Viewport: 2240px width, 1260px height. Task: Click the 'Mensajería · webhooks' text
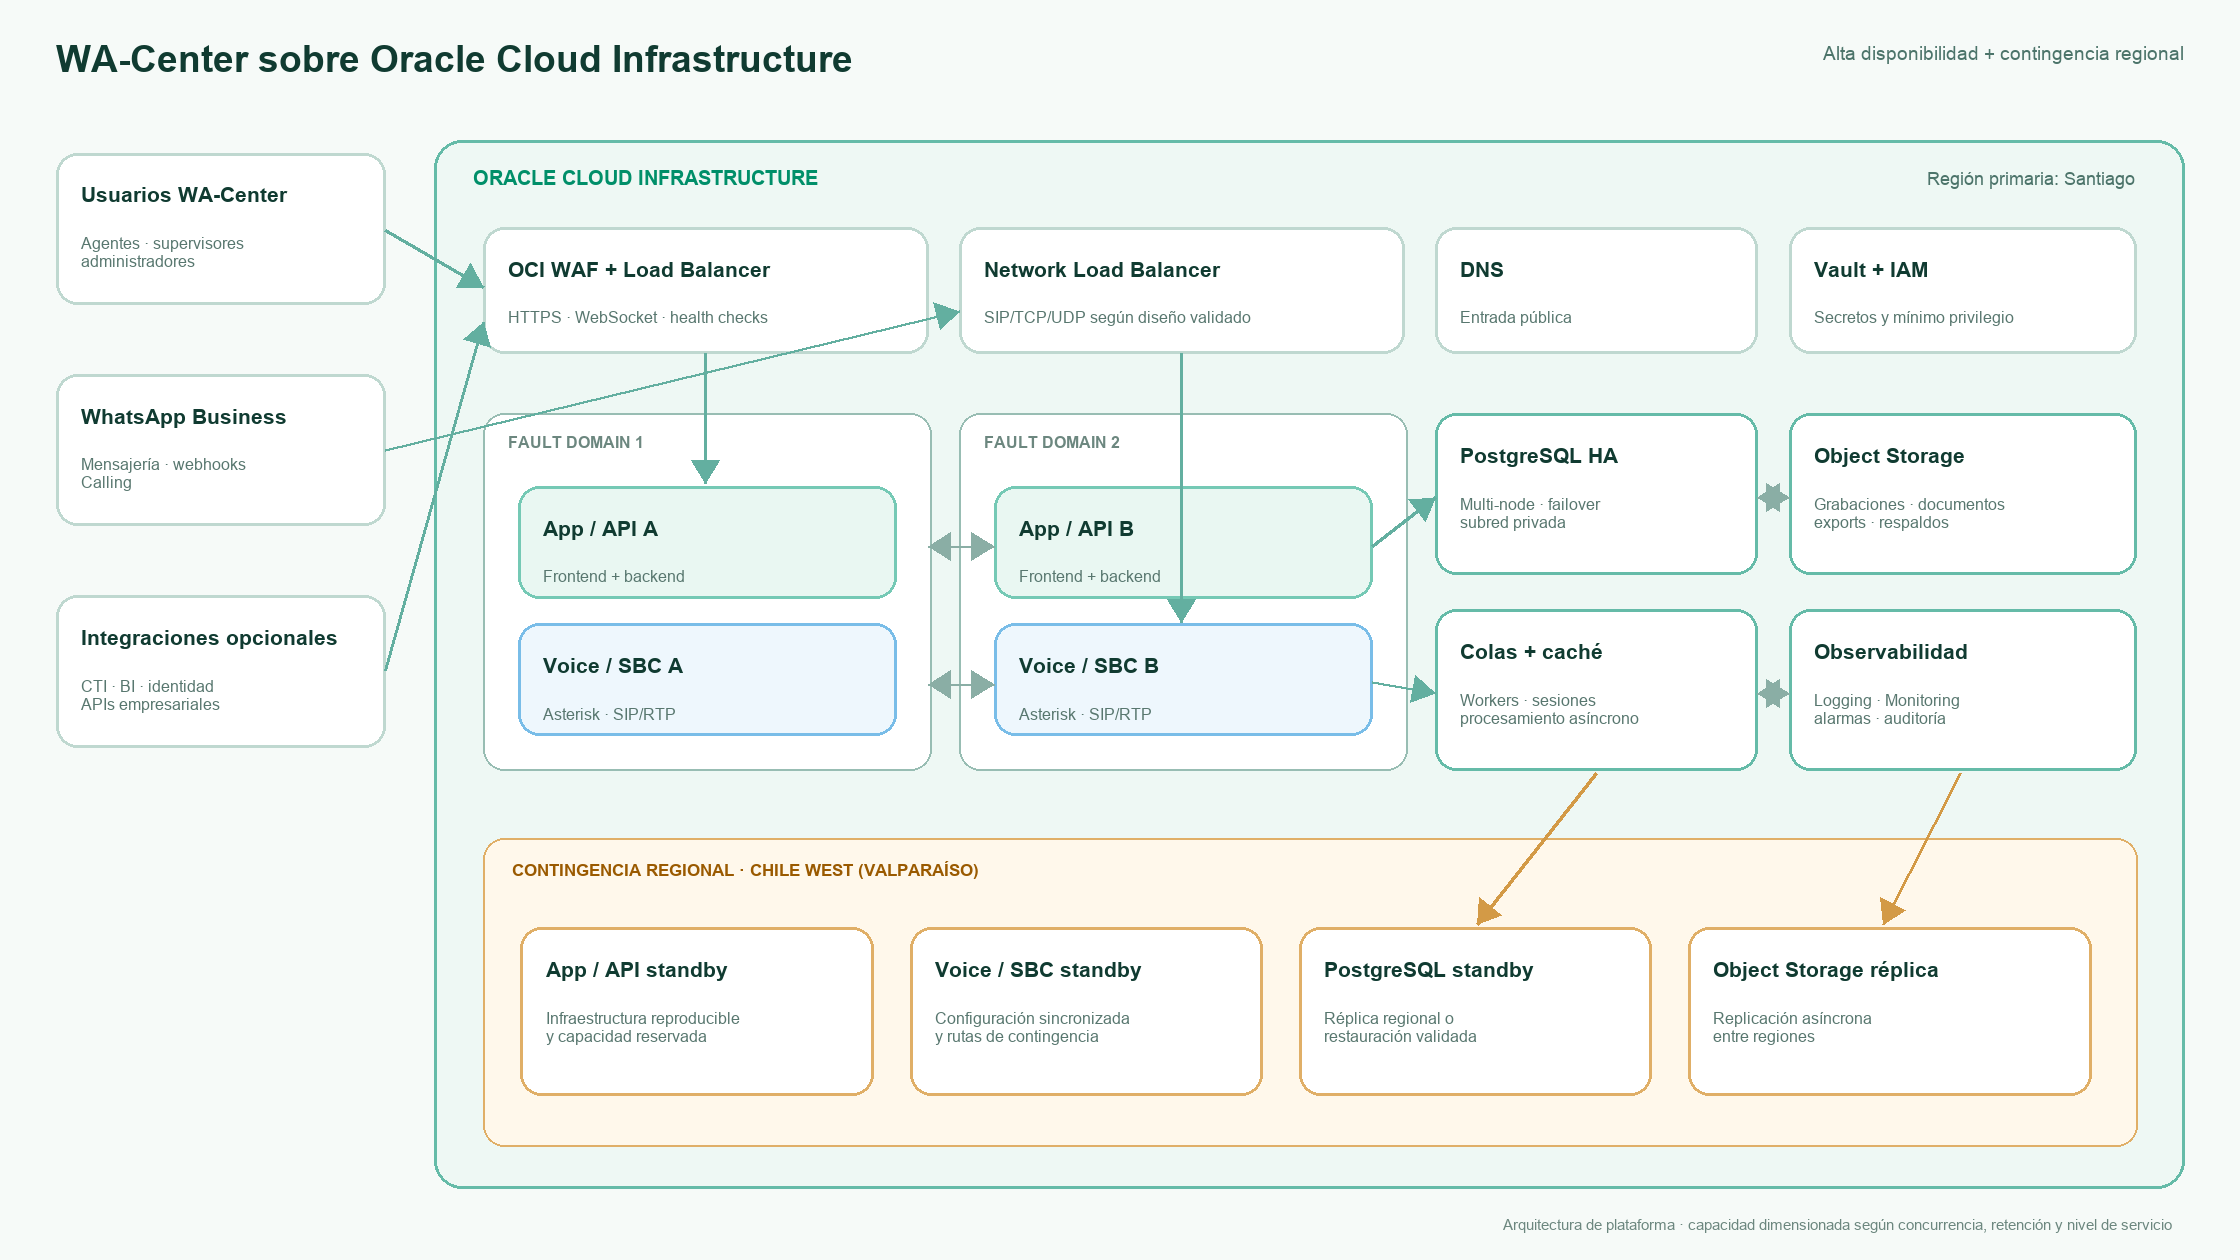pos(163,464)
